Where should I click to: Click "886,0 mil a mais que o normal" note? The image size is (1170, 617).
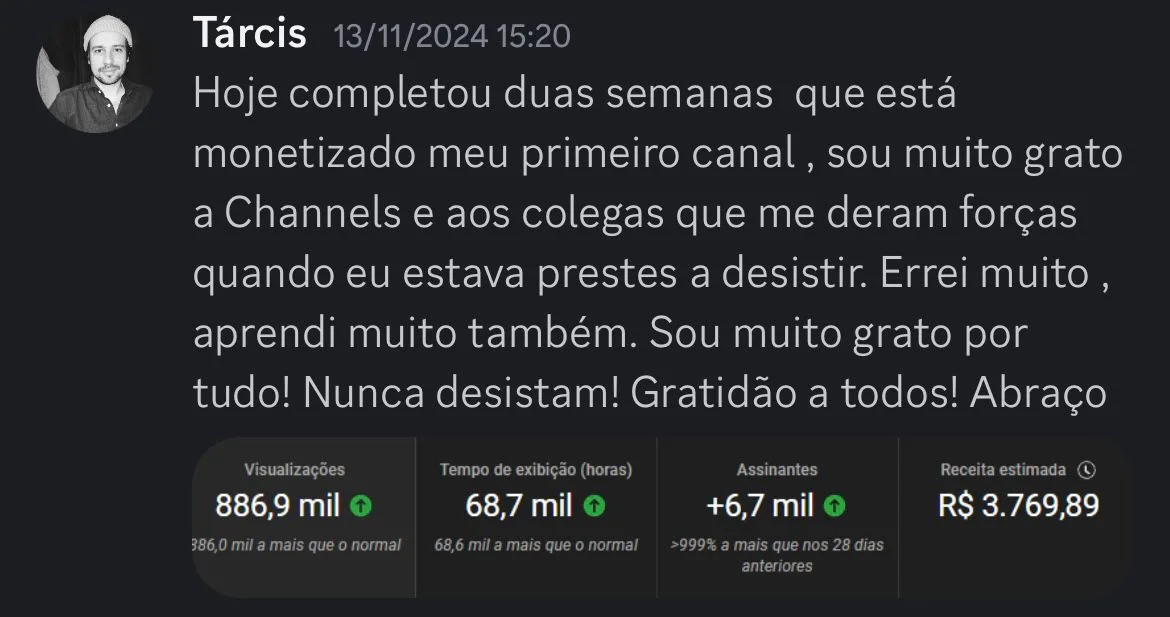(x=295, y=545)
